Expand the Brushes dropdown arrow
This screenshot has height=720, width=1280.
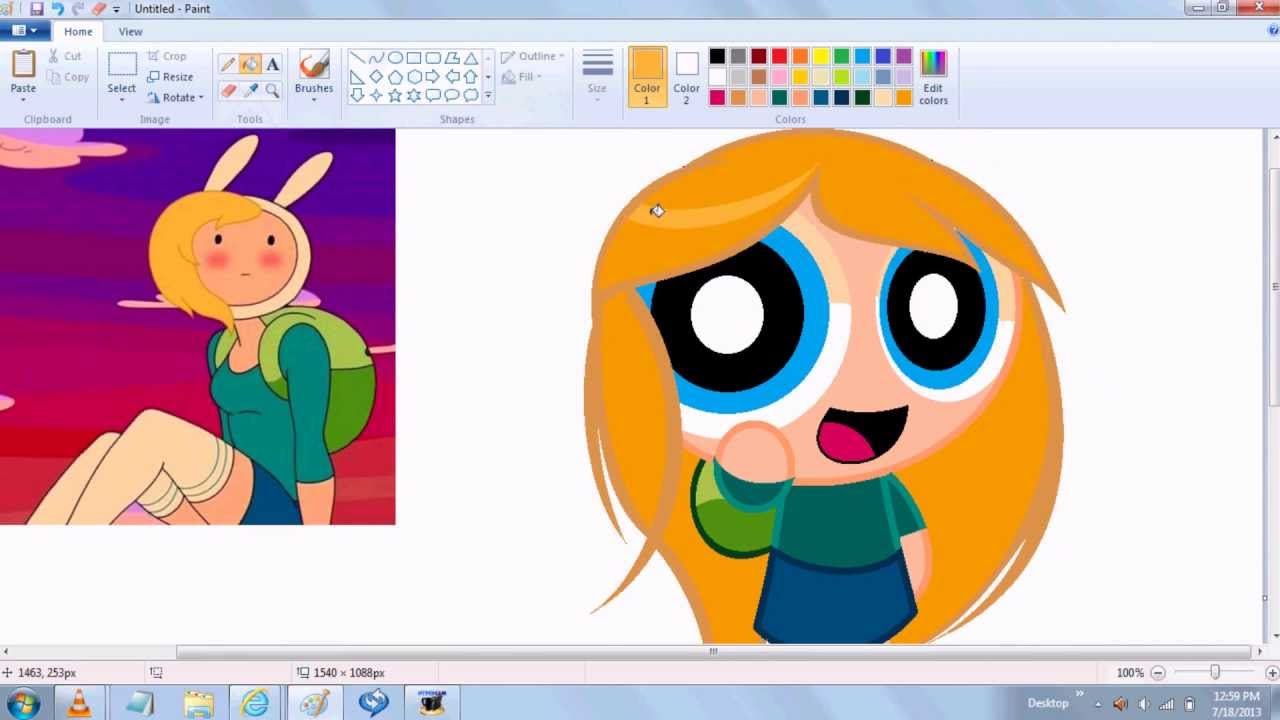point(314,100)
